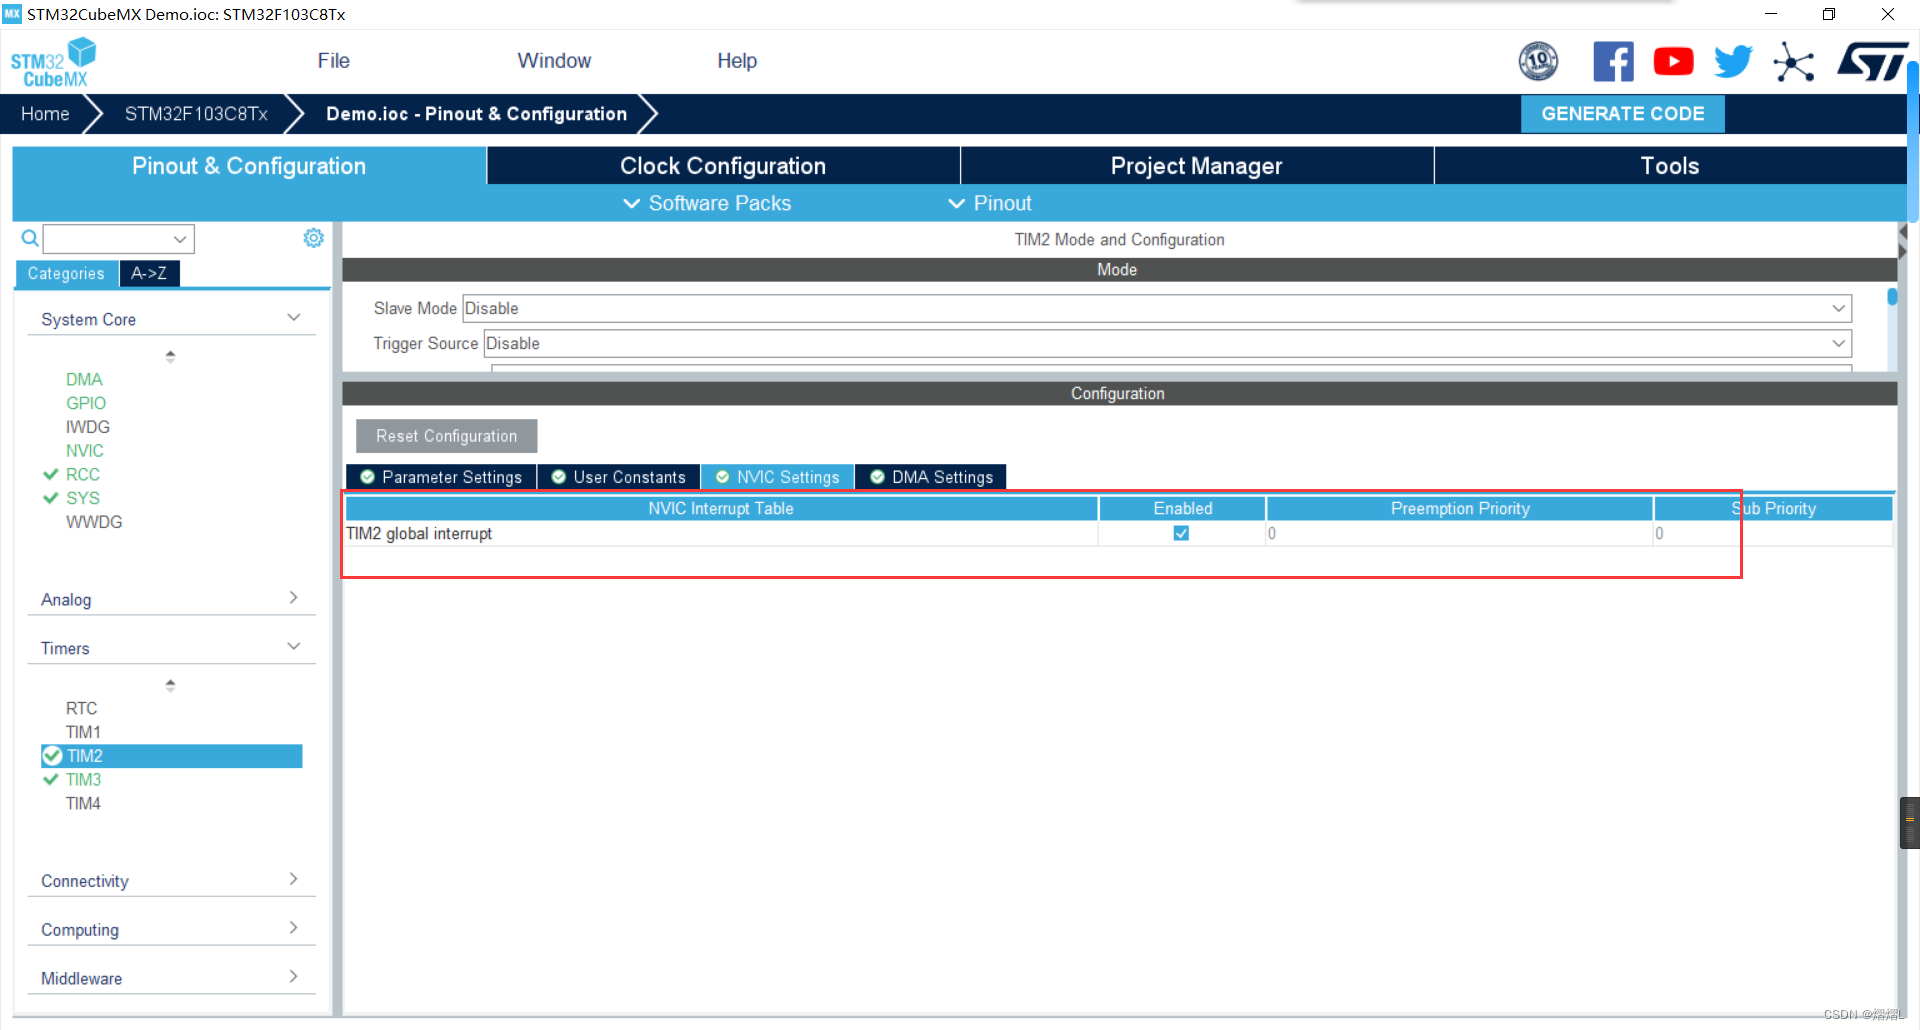Open the User Constants tab

[619, 477]
